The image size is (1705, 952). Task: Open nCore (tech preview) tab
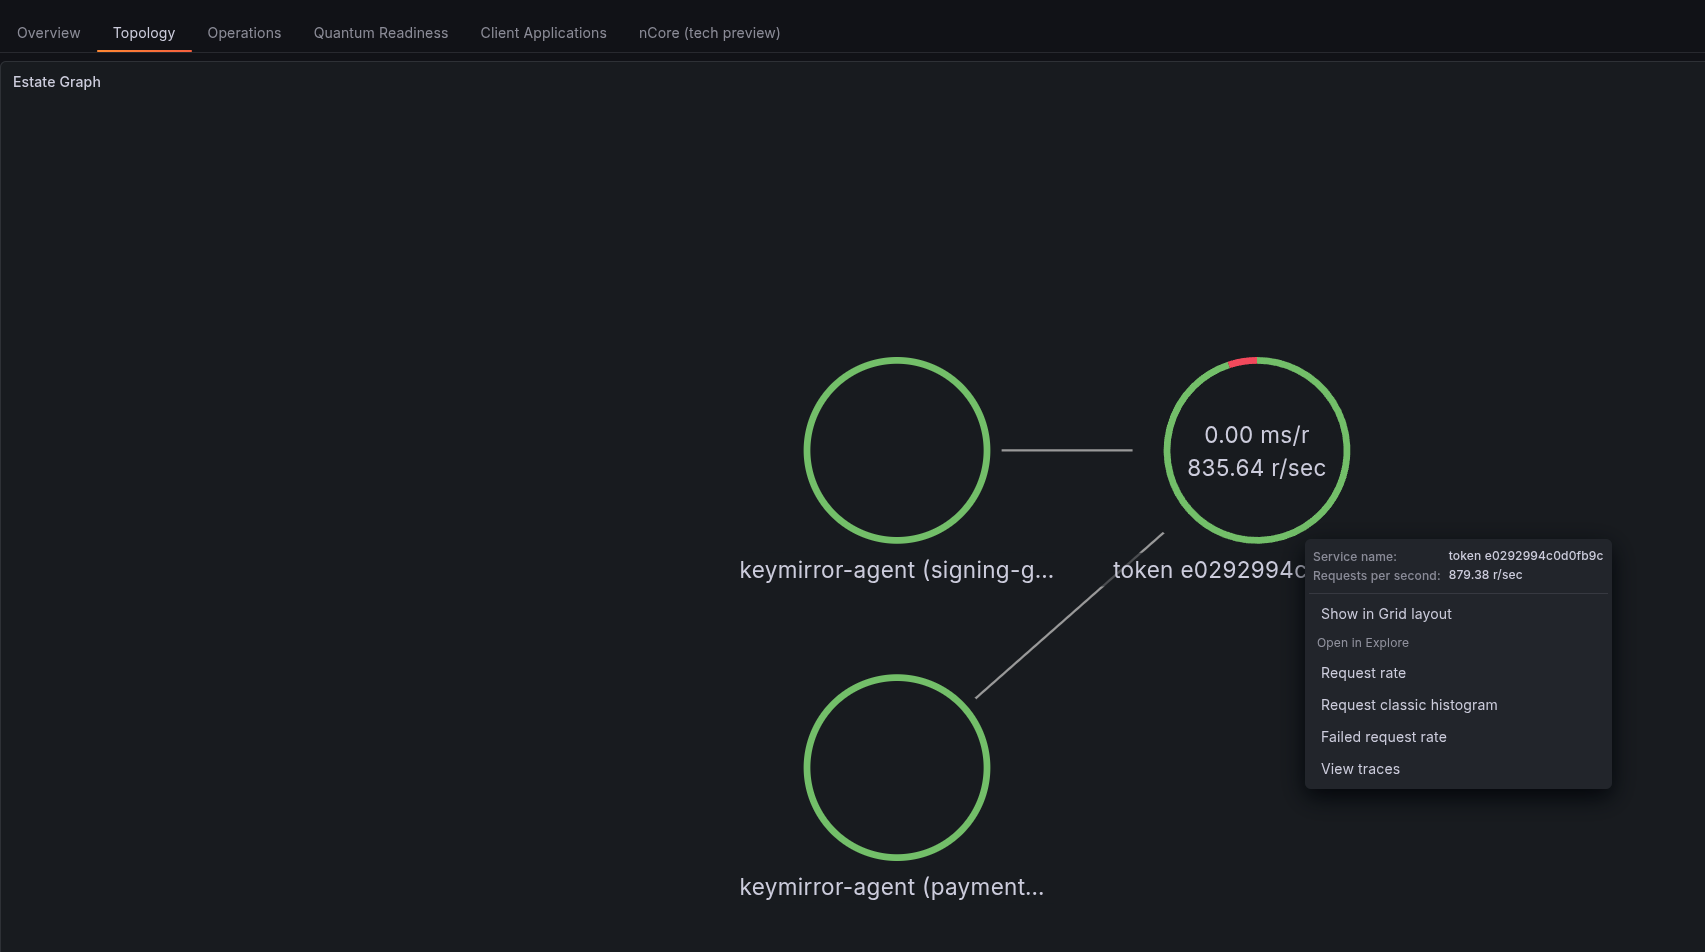coord(709,33)
